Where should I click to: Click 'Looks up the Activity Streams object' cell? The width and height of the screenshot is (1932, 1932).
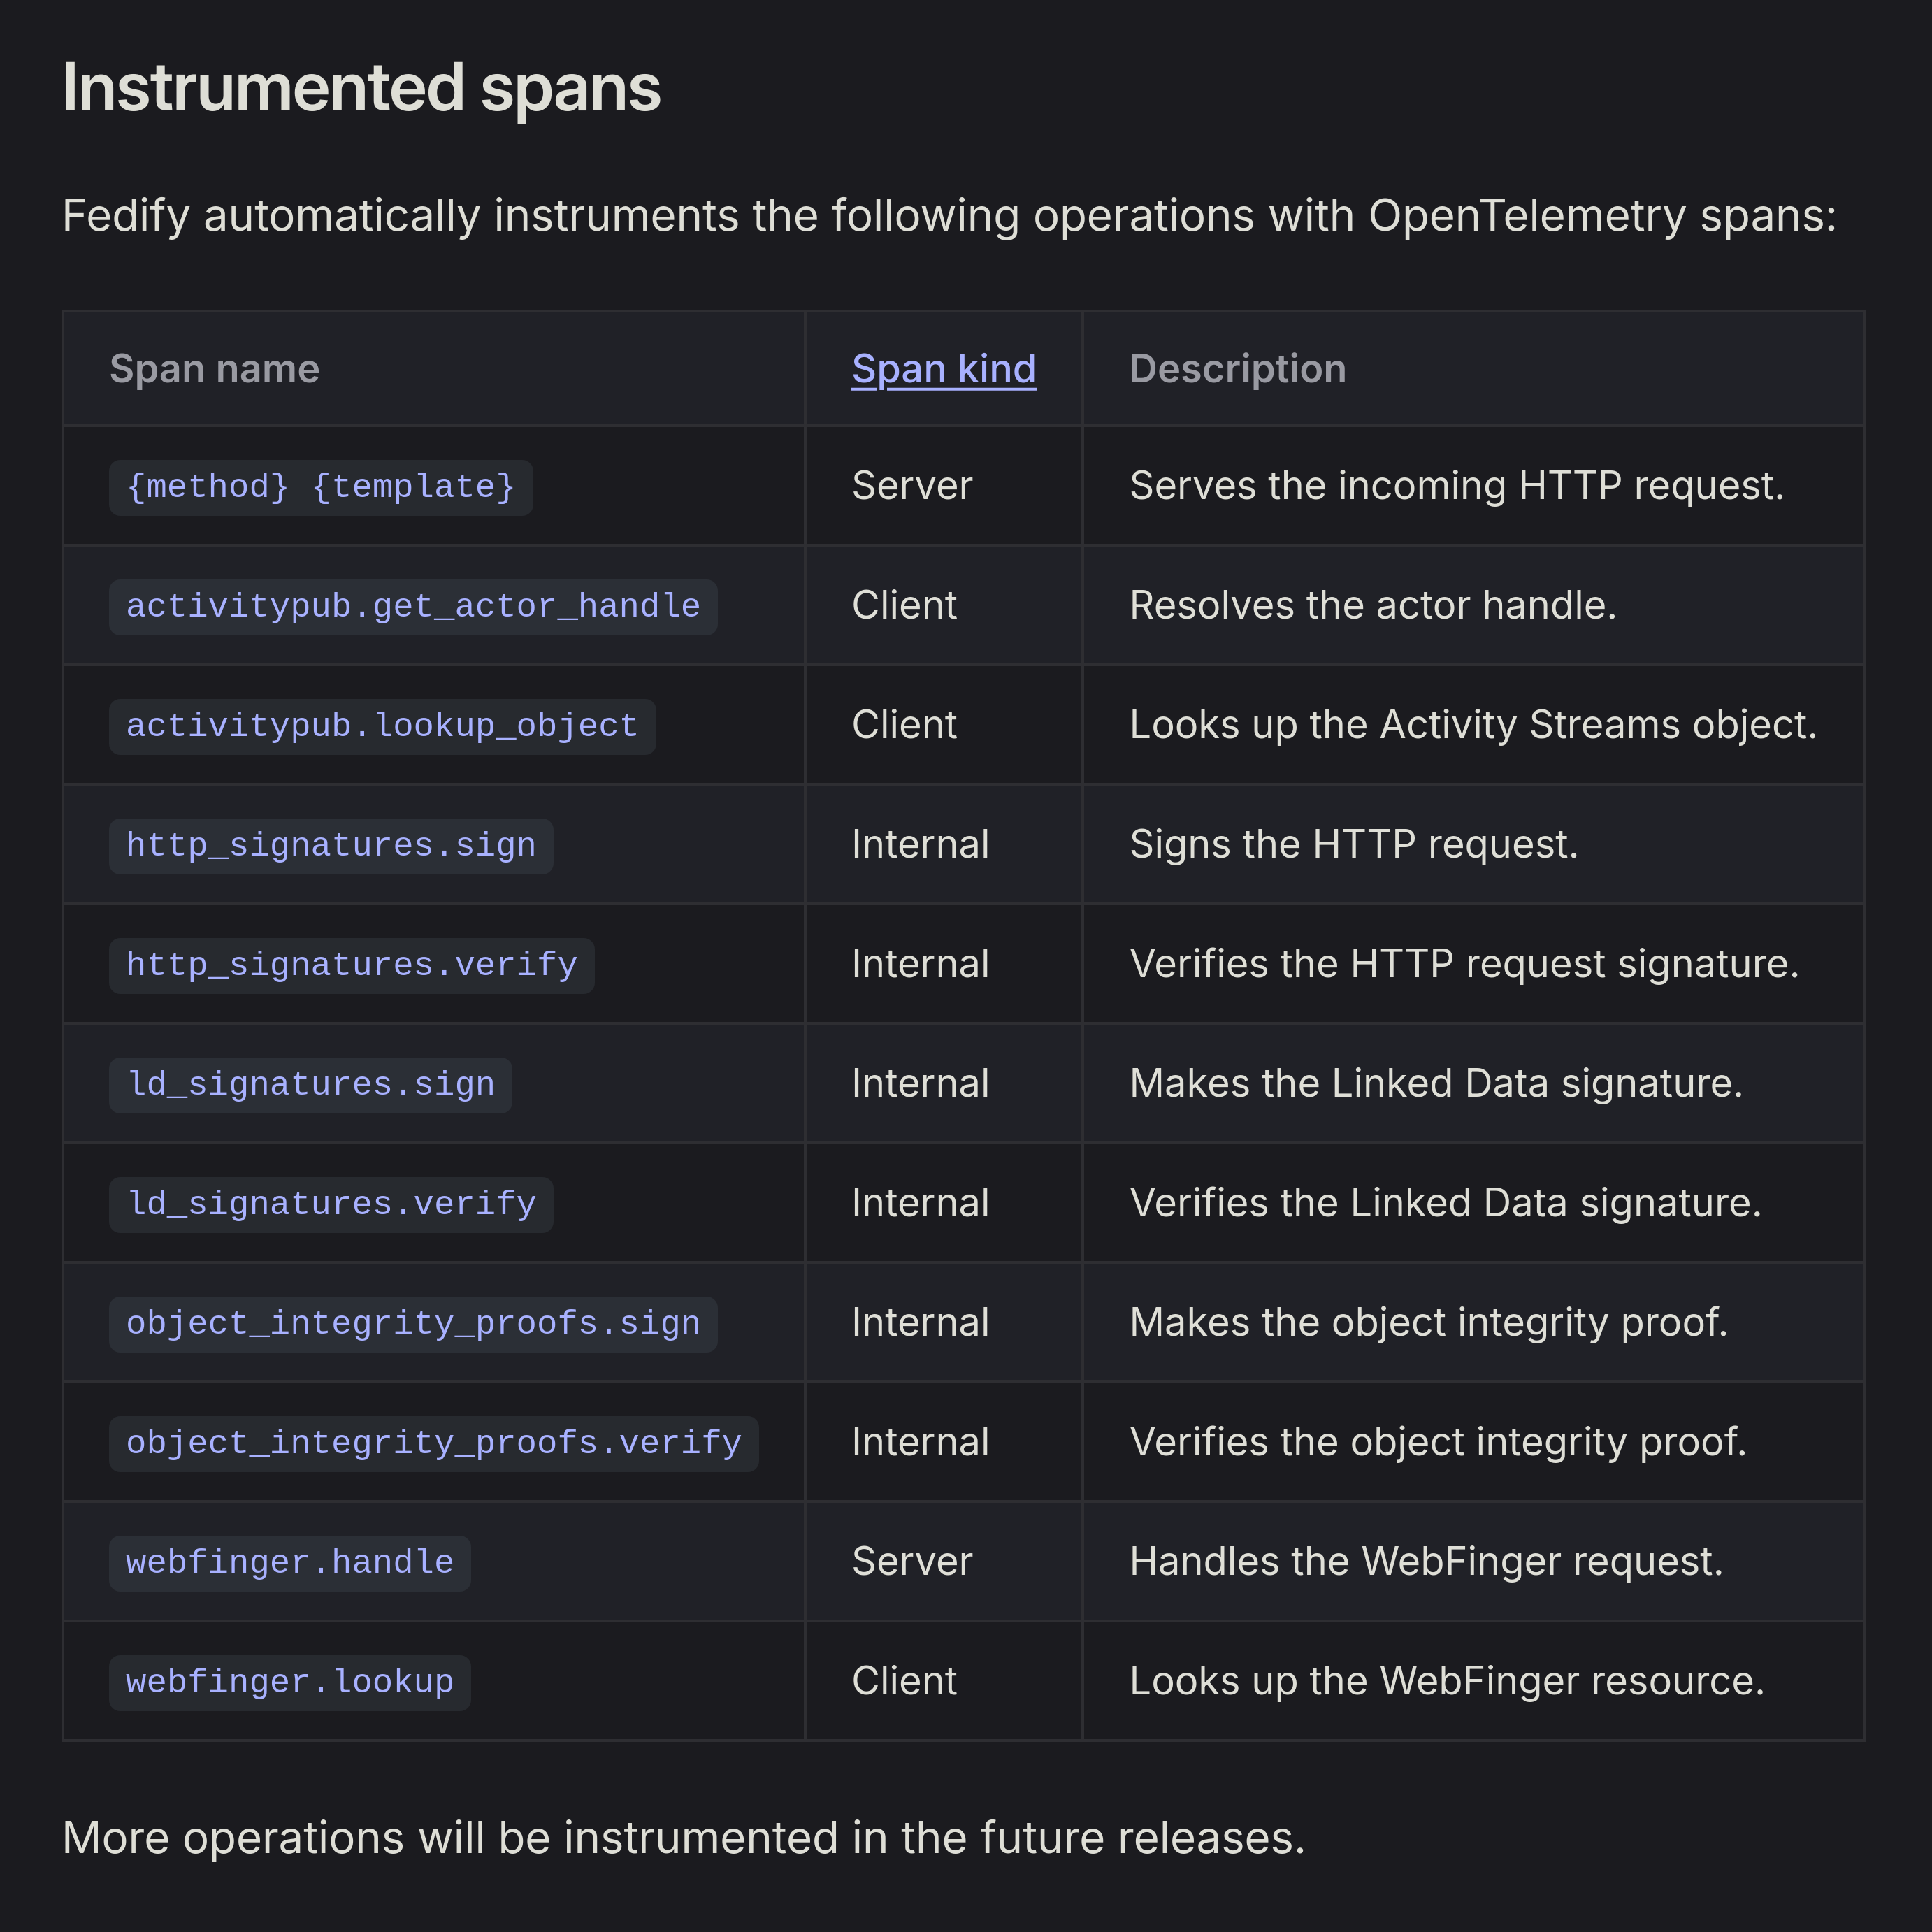click(x=1472, y=725)
